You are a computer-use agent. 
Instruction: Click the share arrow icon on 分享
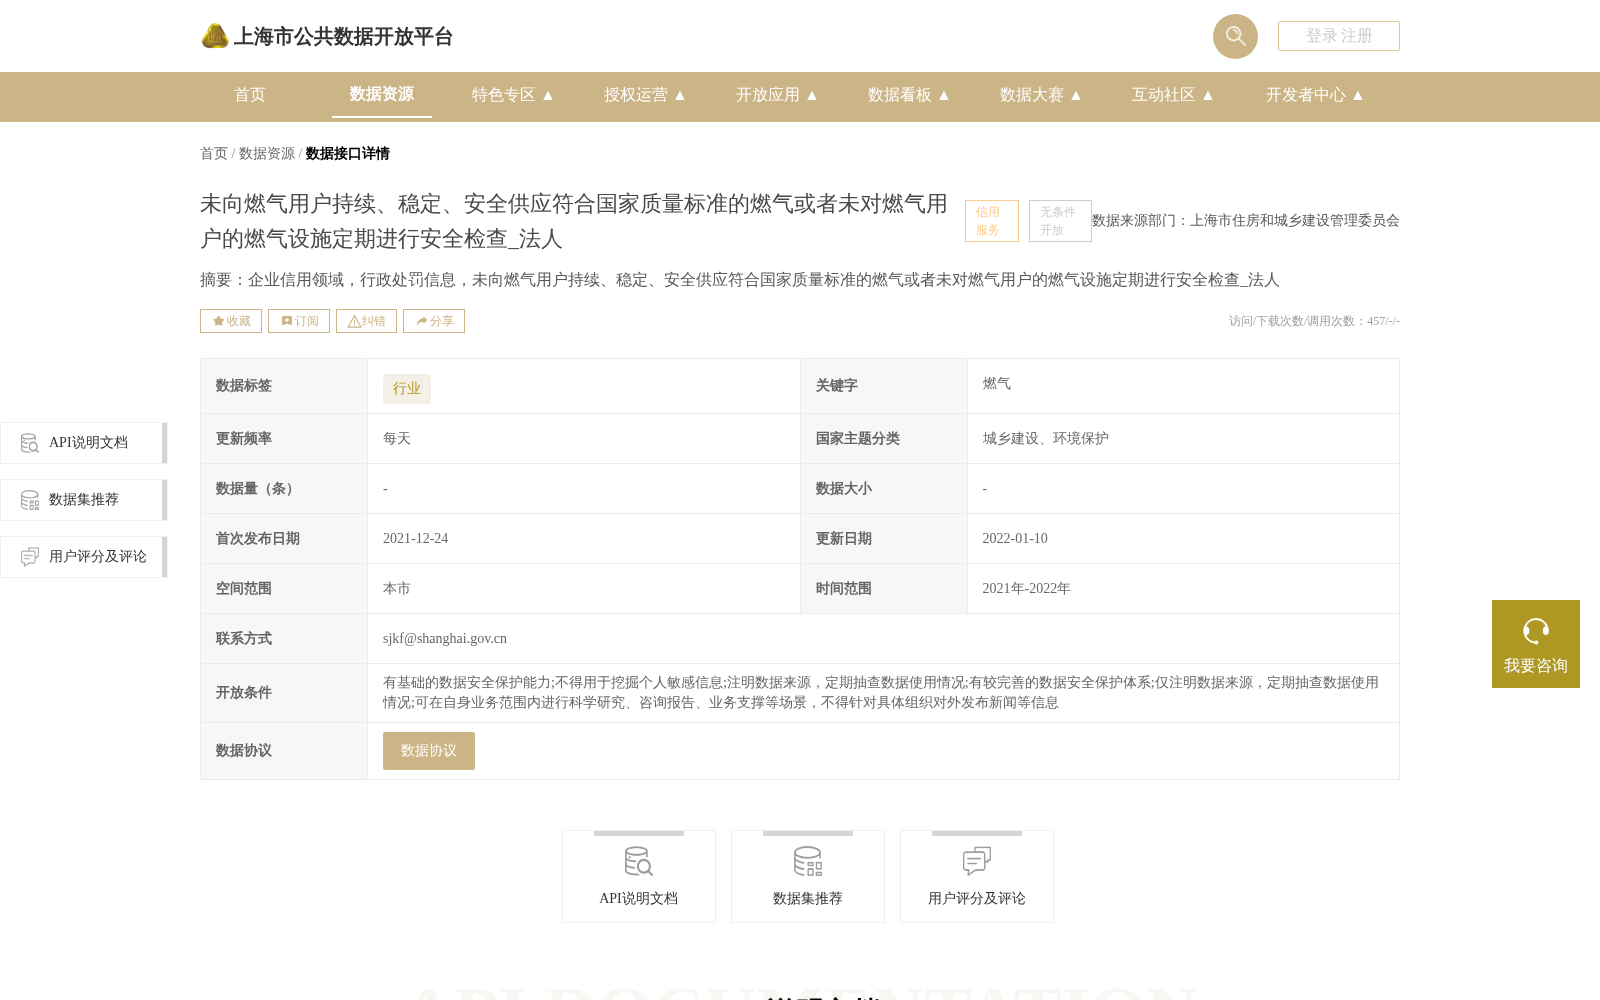422,321
